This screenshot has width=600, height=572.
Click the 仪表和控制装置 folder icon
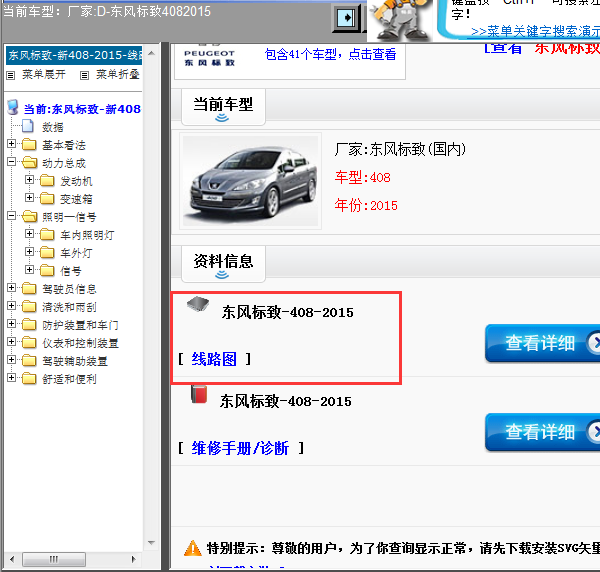tap(29, 342)
